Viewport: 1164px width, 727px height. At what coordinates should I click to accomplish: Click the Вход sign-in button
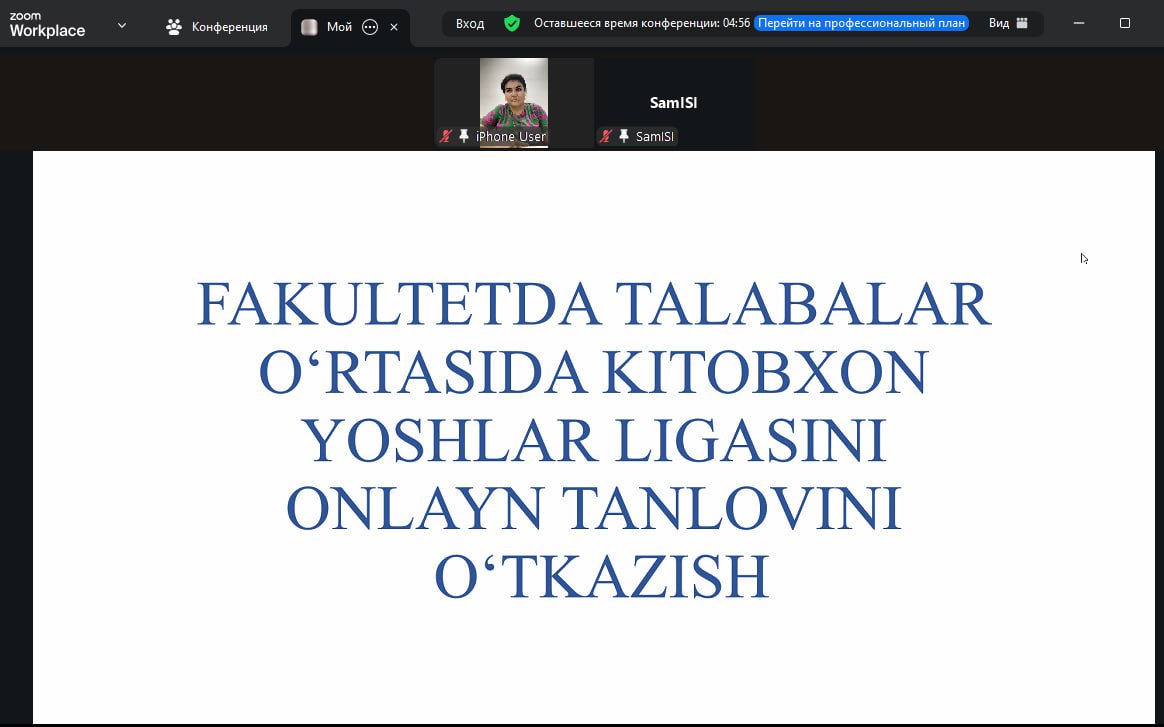pos(469,22)
